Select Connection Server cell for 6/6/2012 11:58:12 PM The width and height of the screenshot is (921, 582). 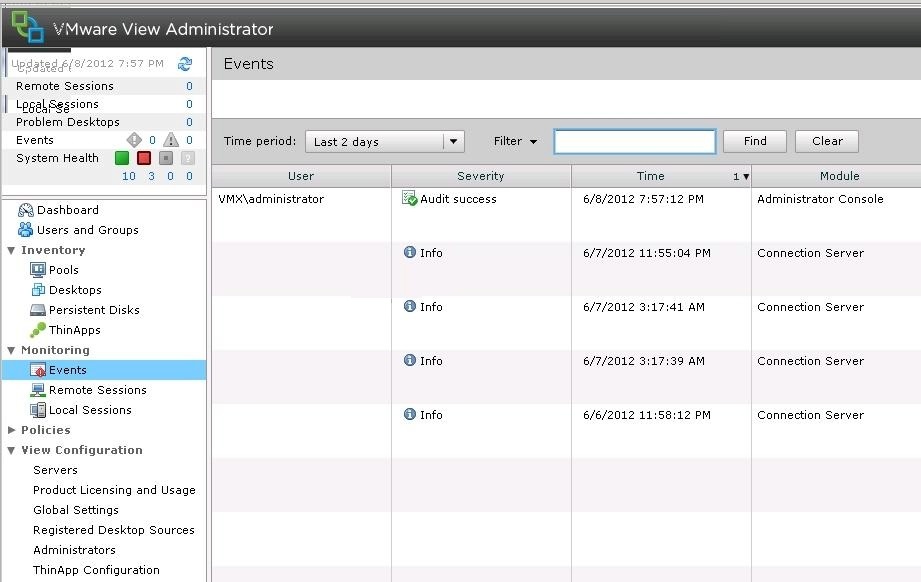811,415
